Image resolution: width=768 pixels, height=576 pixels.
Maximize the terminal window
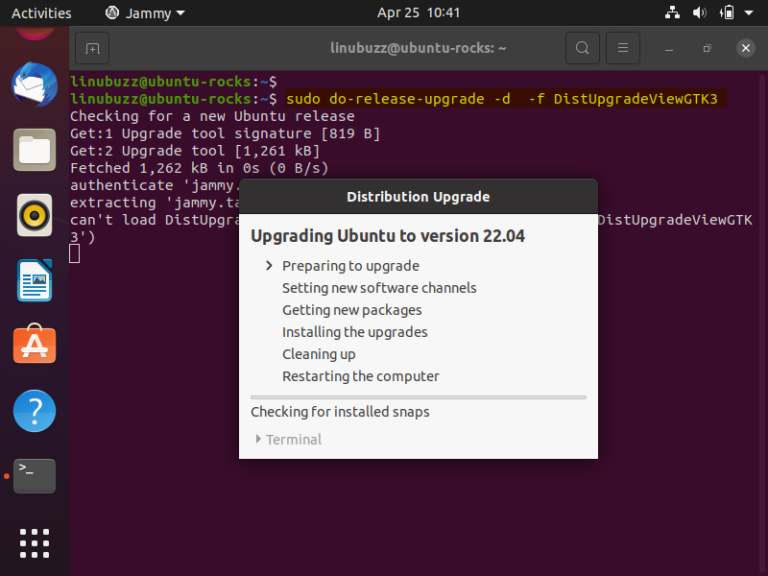pyautogui.click(x=707, y=48)
